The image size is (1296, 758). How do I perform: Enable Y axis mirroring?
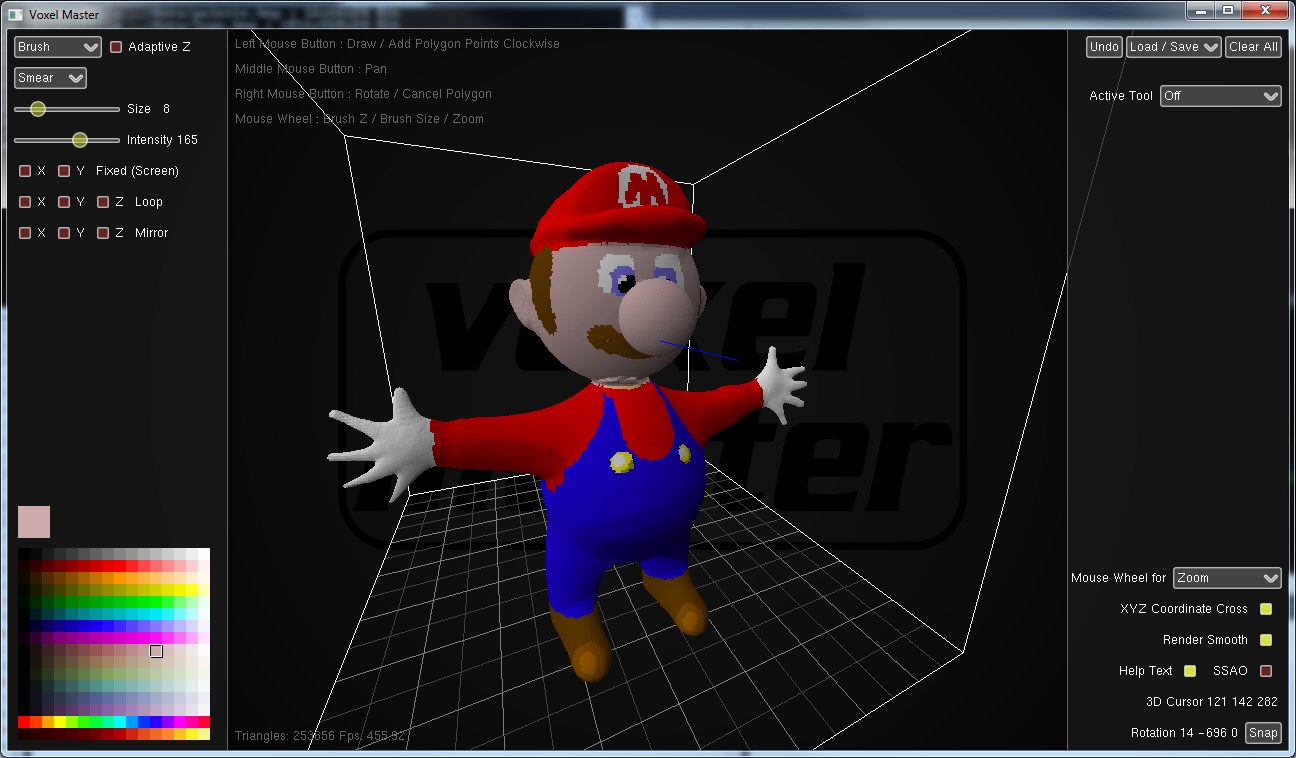coord(63,232)
